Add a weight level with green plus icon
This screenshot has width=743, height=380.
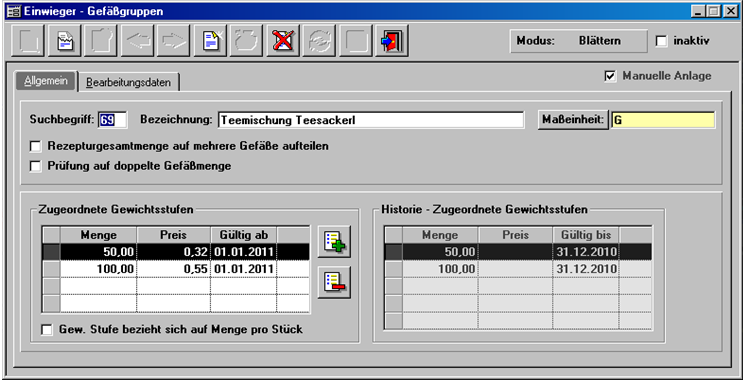point(335,242)
